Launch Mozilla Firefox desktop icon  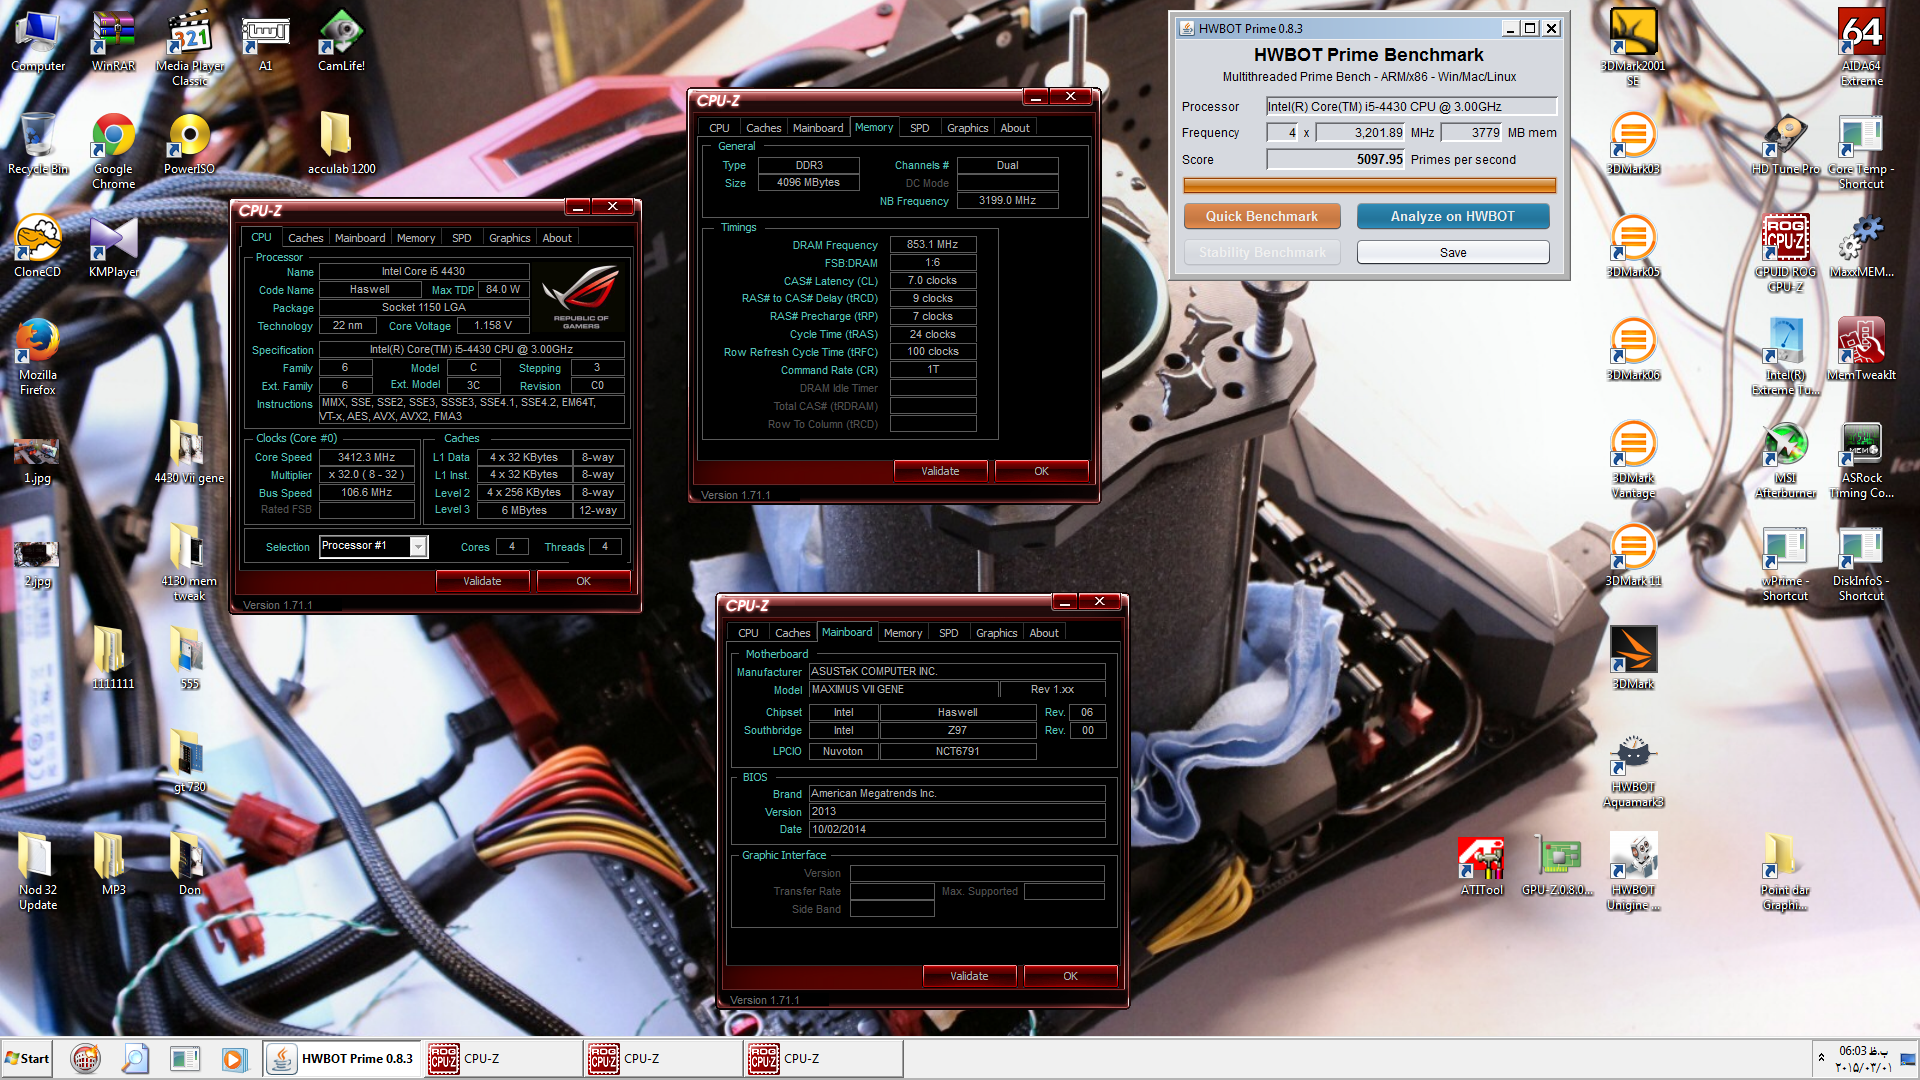pyautogui.click(x=38, y=356)
